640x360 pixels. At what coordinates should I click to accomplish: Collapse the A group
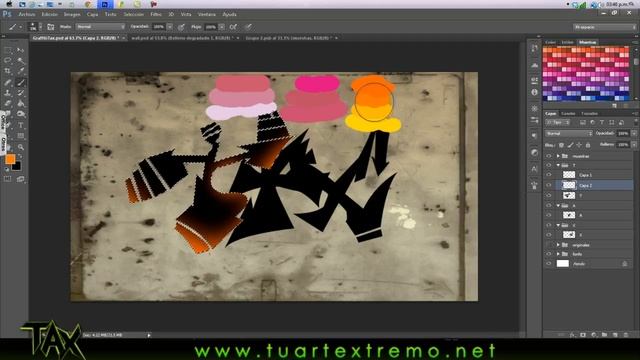click(x=558, y=206)
